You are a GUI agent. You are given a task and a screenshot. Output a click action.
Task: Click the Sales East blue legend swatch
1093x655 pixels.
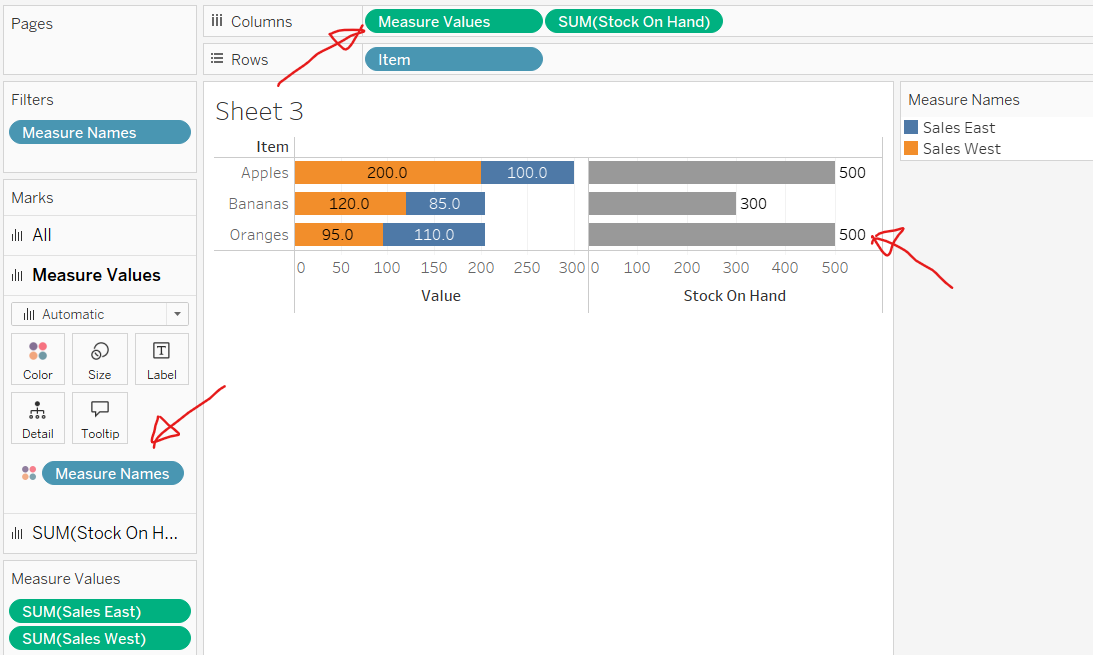pos(910,127)
